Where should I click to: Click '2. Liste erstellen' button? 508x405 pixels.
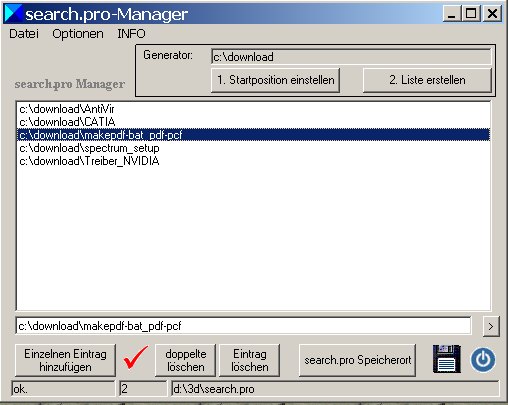point(427,80)
